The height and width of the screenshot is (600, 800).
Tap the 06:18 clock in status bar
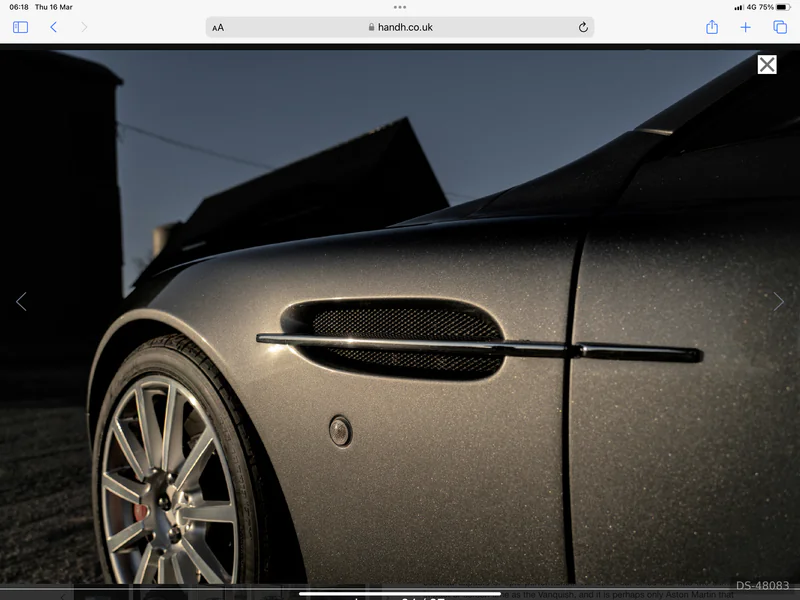[x=19, y=7]
